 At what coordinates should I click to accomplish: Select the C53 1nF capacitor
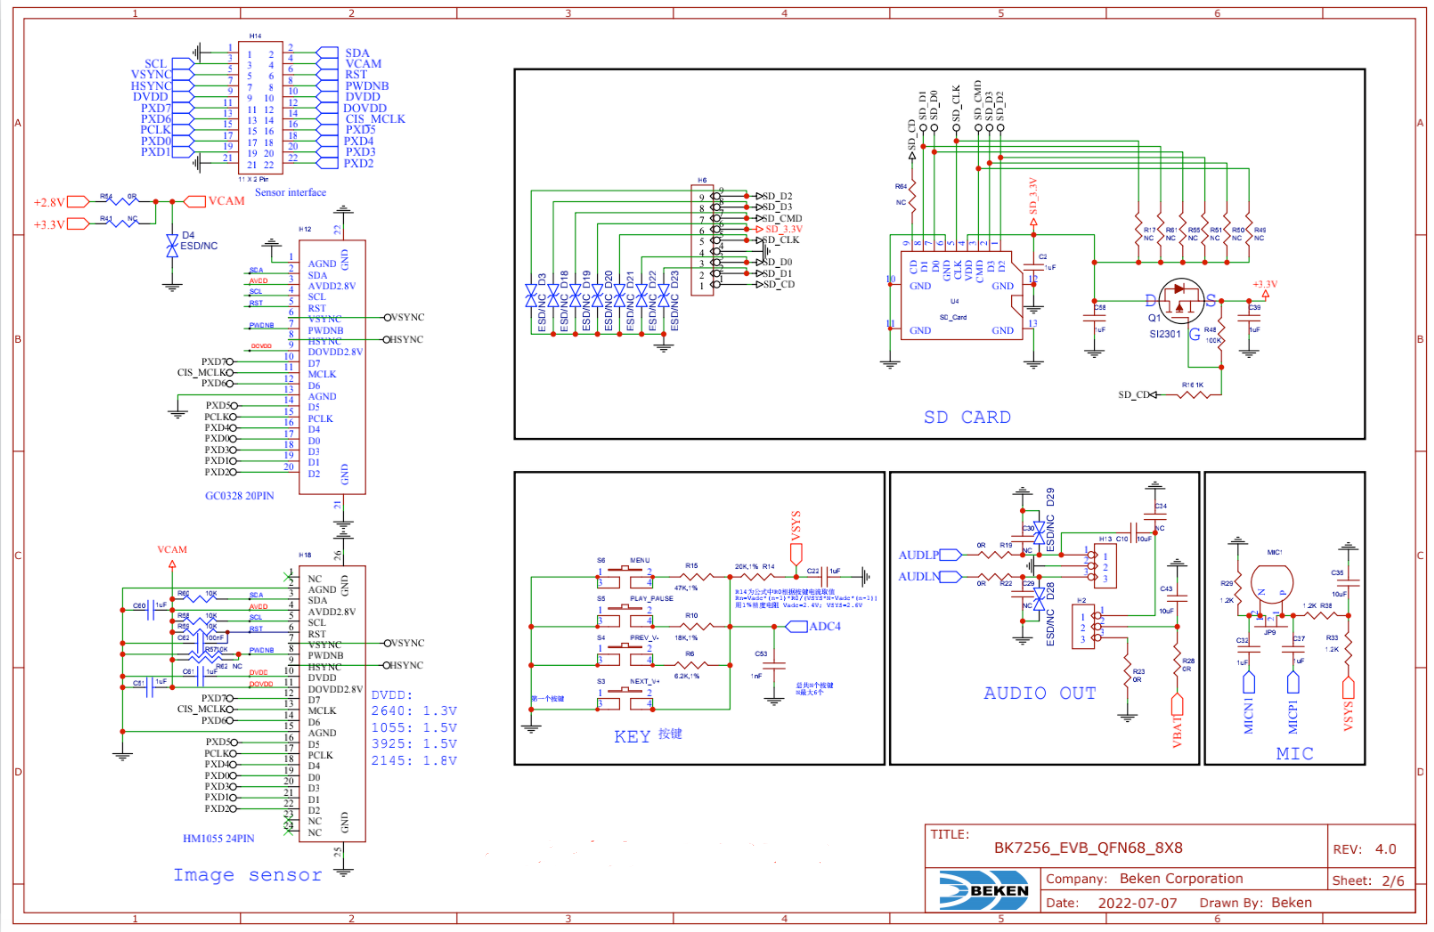point(773,666)
